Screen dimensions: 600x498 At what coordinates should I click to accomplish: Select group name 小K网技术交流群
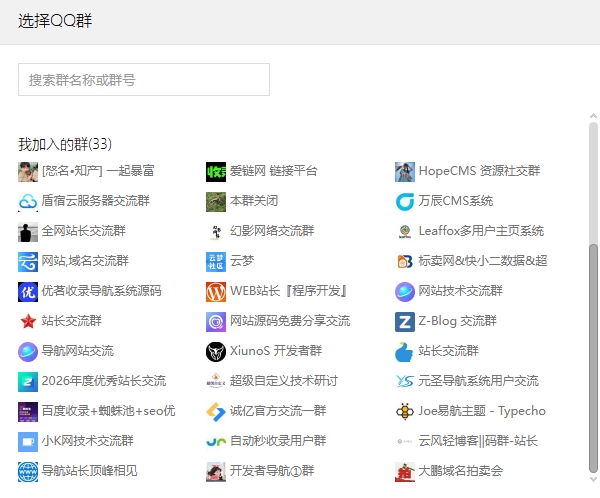point(88,441)
